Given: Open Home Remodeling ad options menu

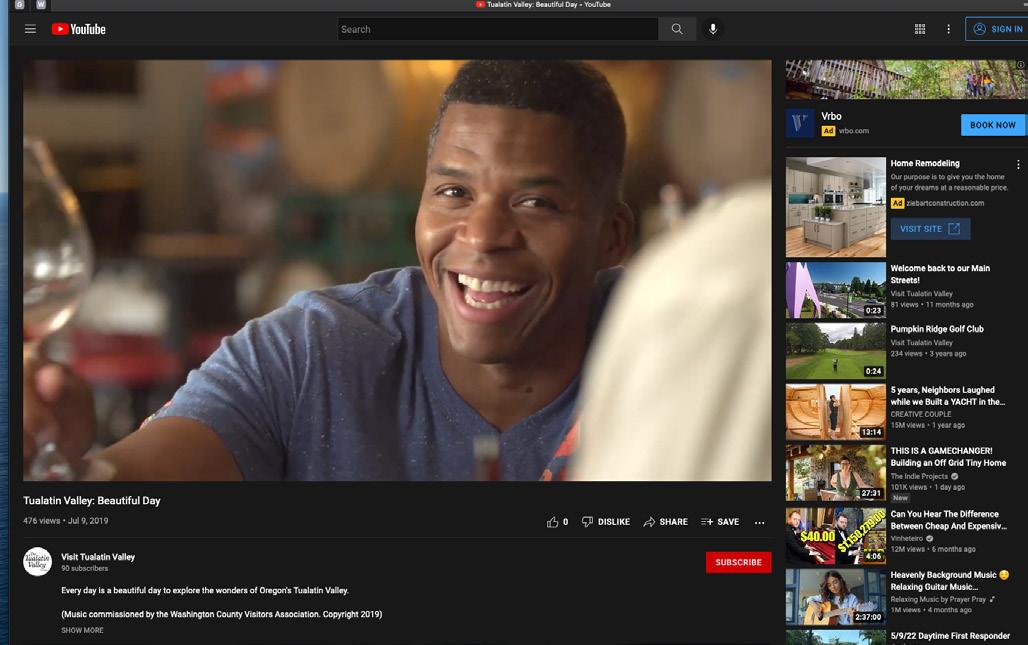Looking at the screenshot, I should (1018, 165).
